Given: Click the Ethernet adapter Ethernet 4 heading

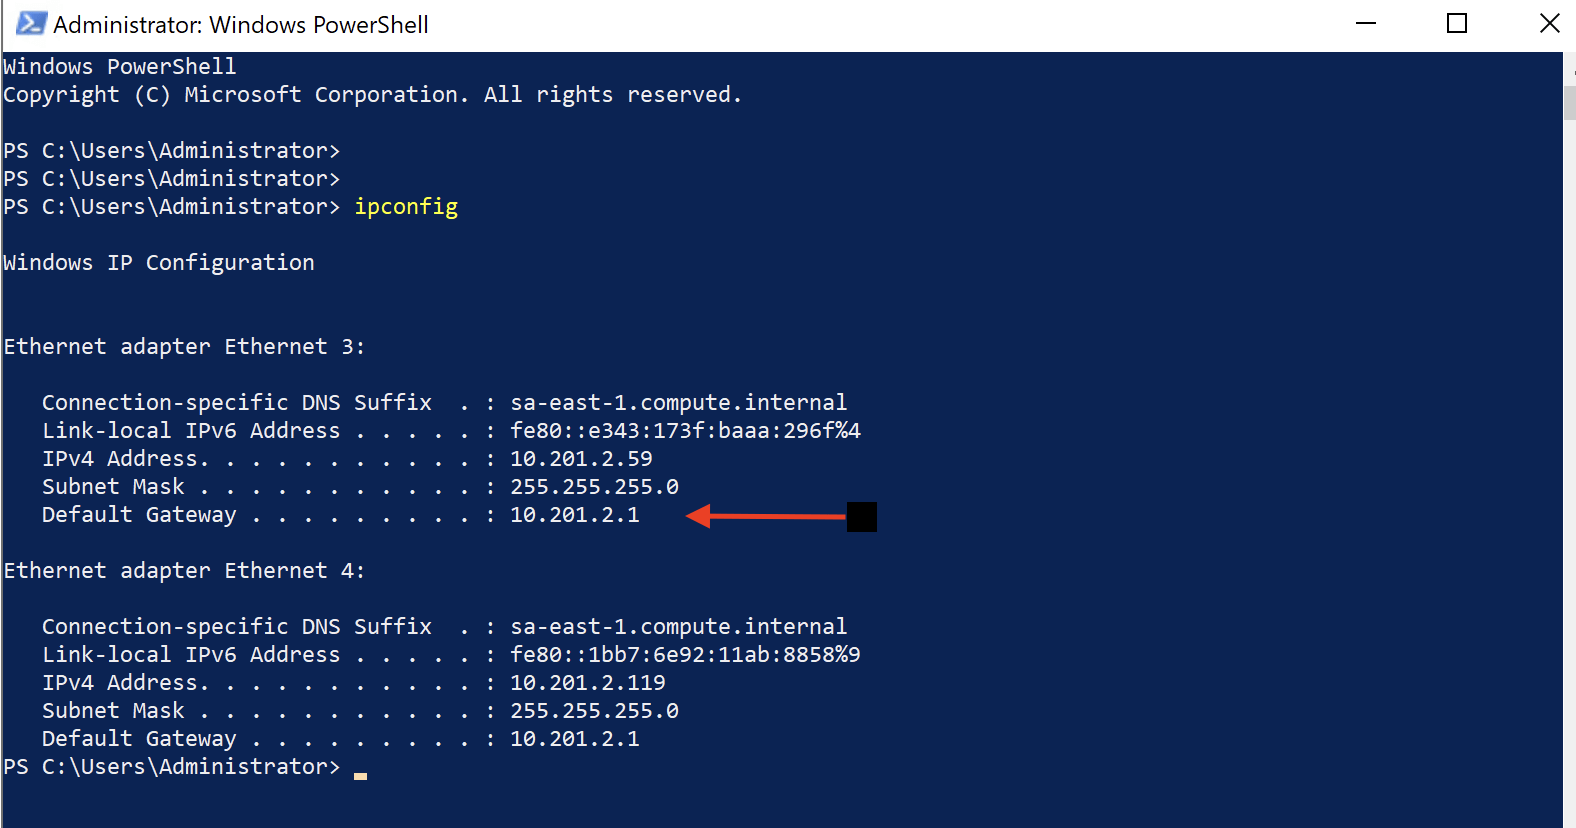Looking at the screenshot, I should click(x=185, y=571).
